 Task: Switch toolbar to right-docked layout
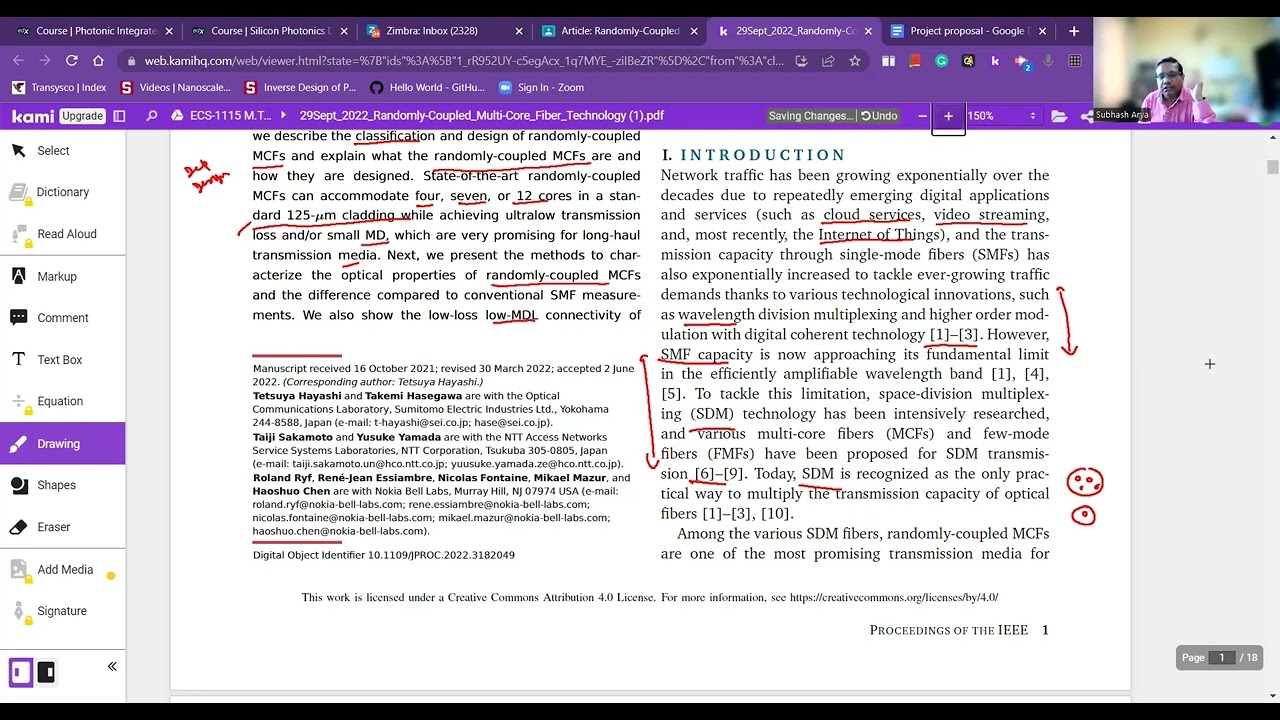coord(46,672)
